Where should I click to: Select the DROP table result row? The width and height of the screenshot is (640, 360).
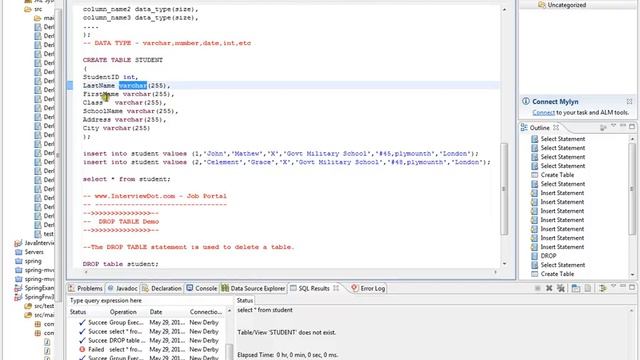(147, 340)
